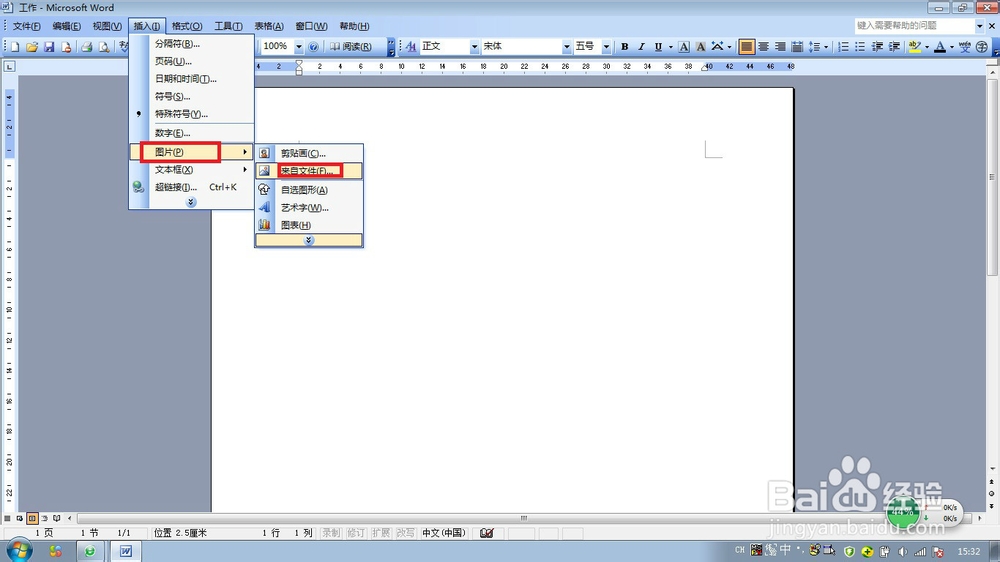Select Align Left (highlighted) button
The height and width of the screenshot is (562, 1000).
(746, 47)
